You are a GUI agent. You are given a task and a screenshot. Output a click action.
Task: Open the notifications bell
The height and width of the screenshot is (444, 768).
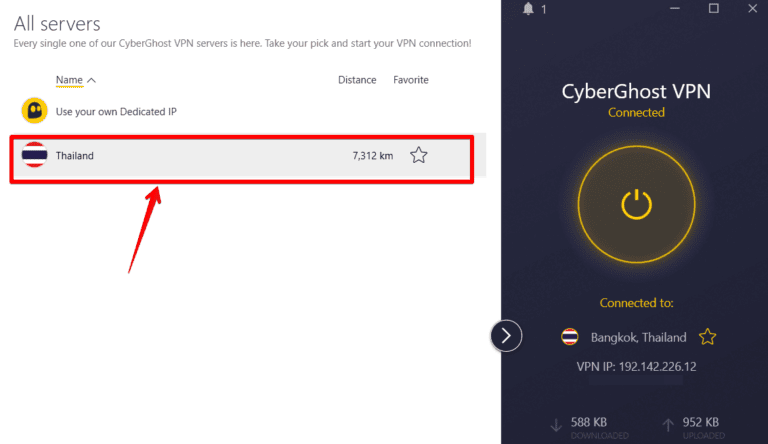[529, 9]
